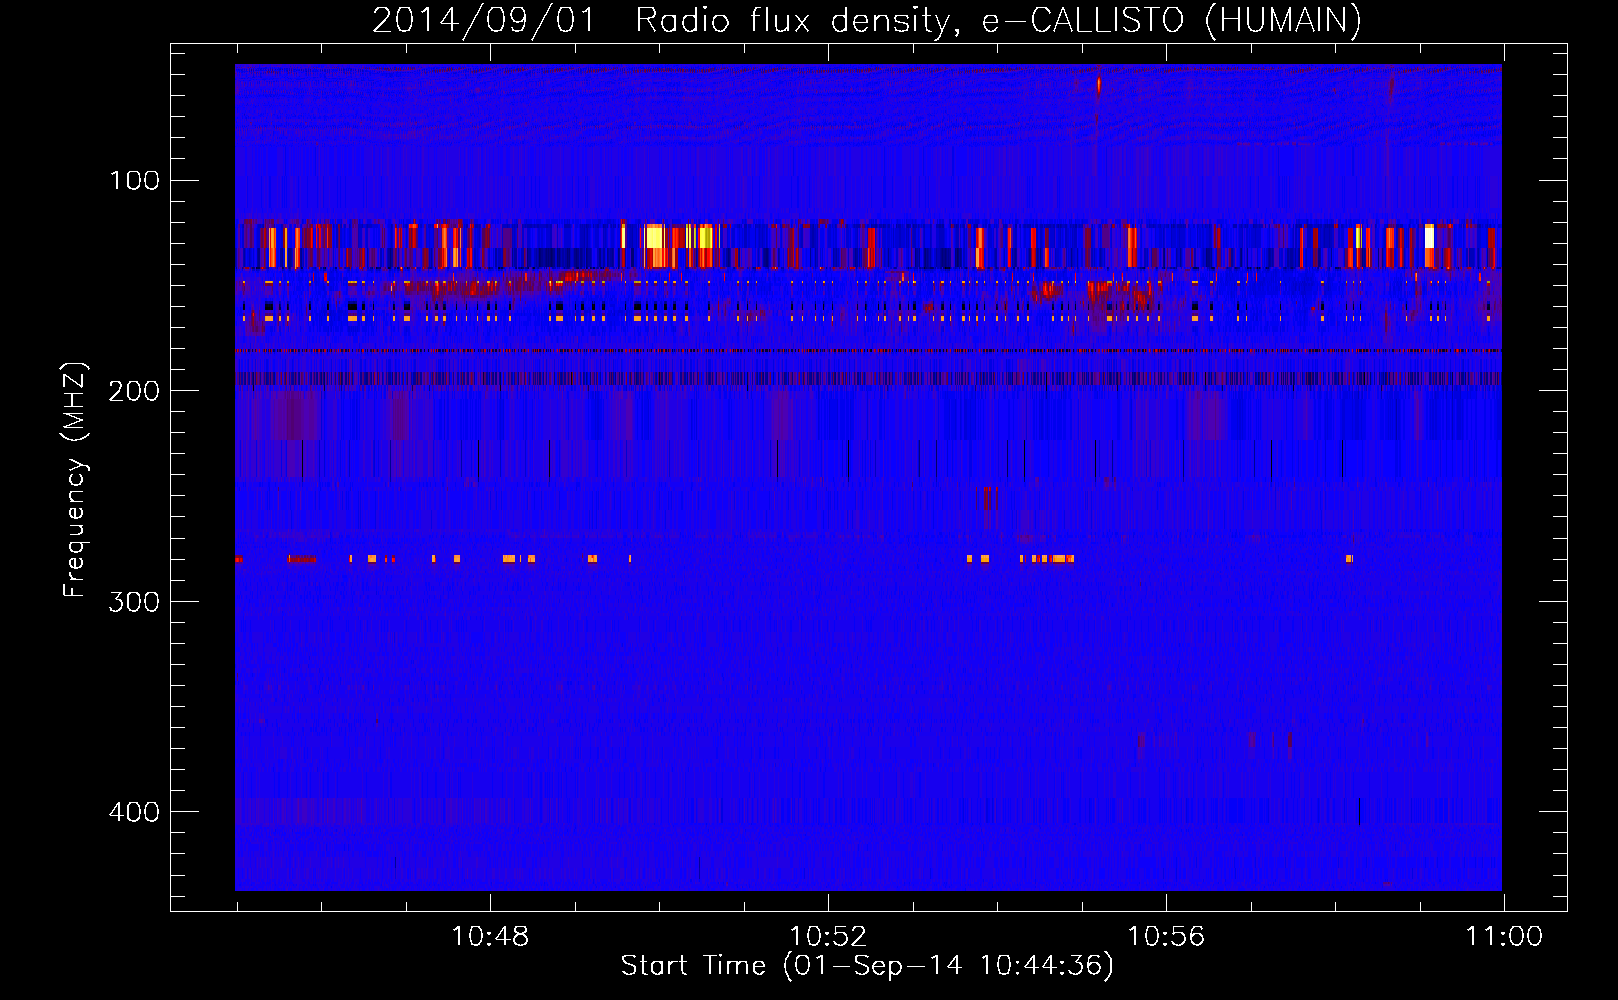Click the 400 frequency tick label
Image resolution: width=1618 pixels, height=1000 pixels.
[135, 811]
